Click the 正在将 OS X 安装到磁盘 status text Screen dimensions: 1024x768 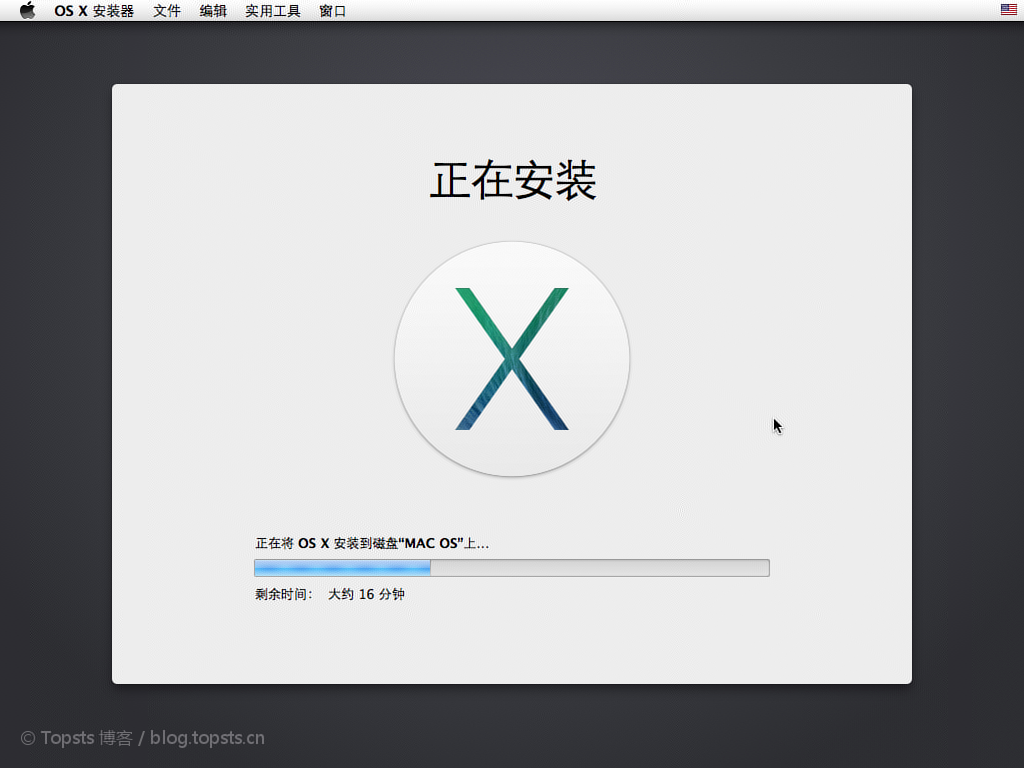[x=372, y=543]
